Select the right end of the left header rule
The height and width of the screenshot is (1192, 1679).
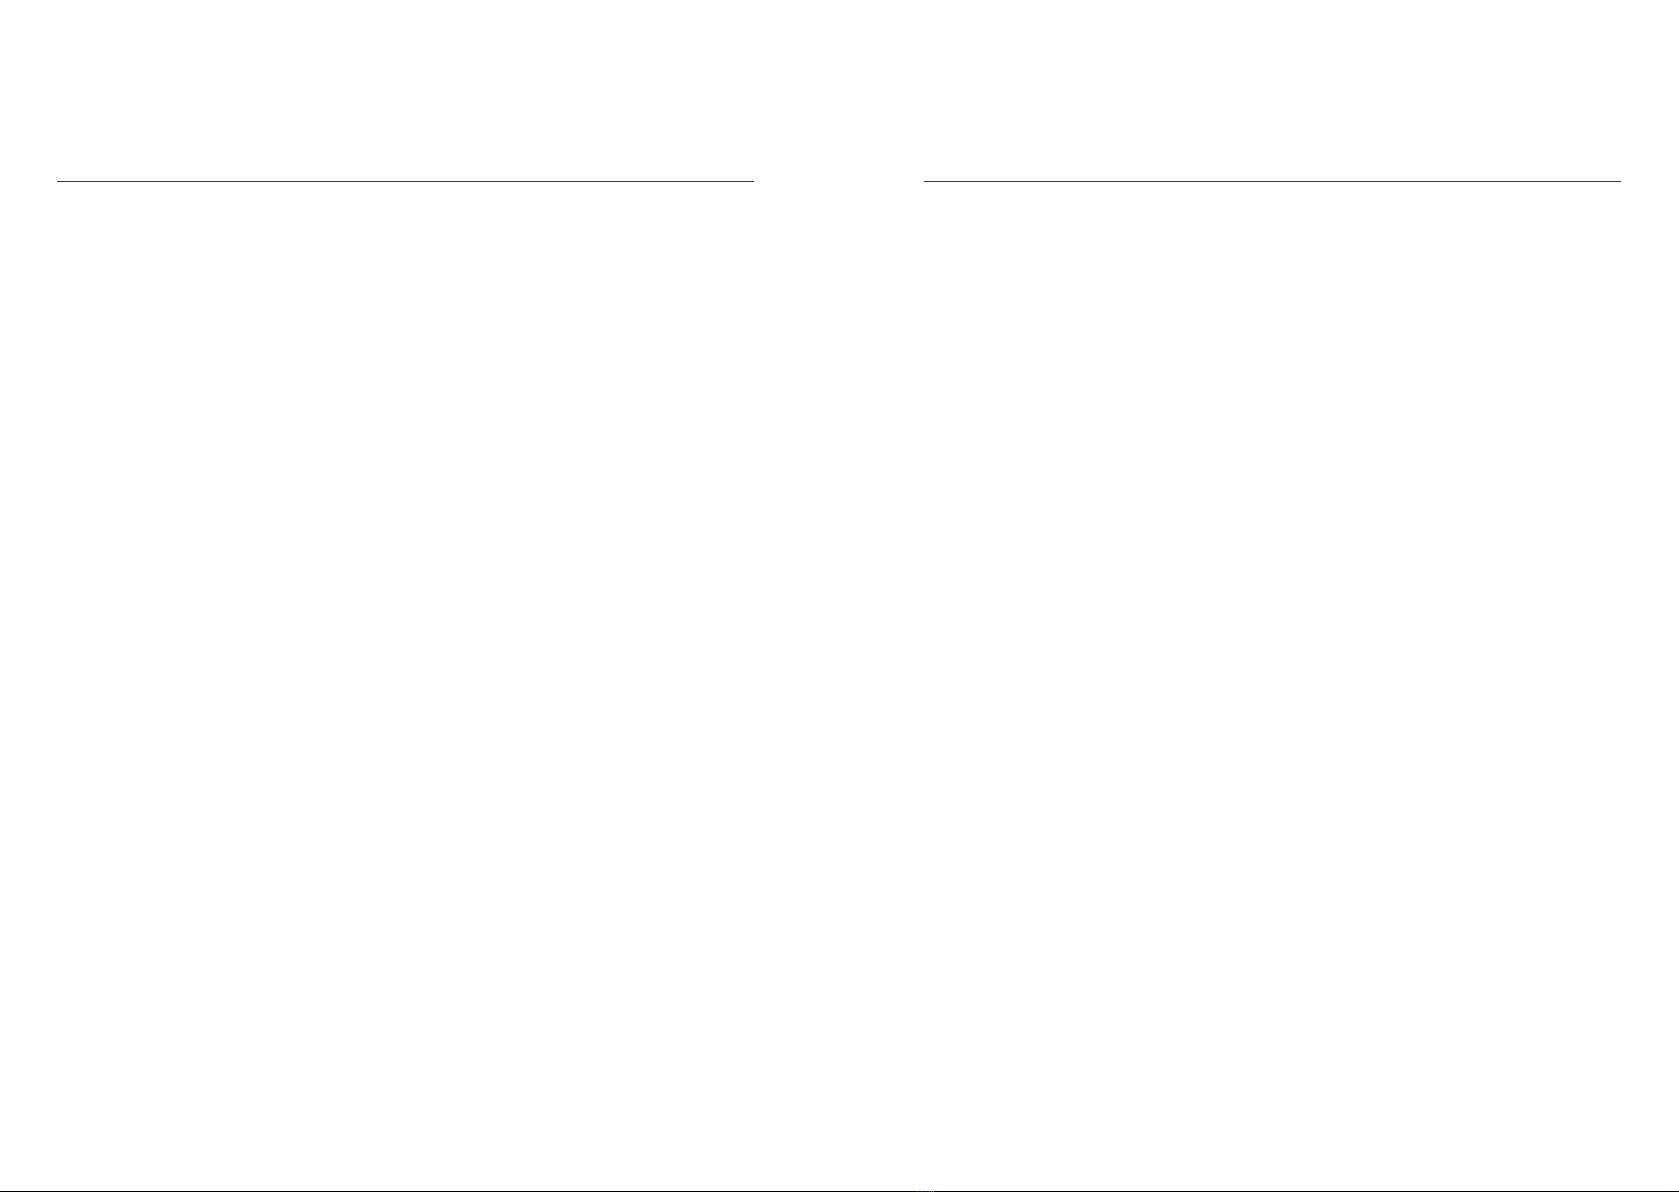[751, 181]
